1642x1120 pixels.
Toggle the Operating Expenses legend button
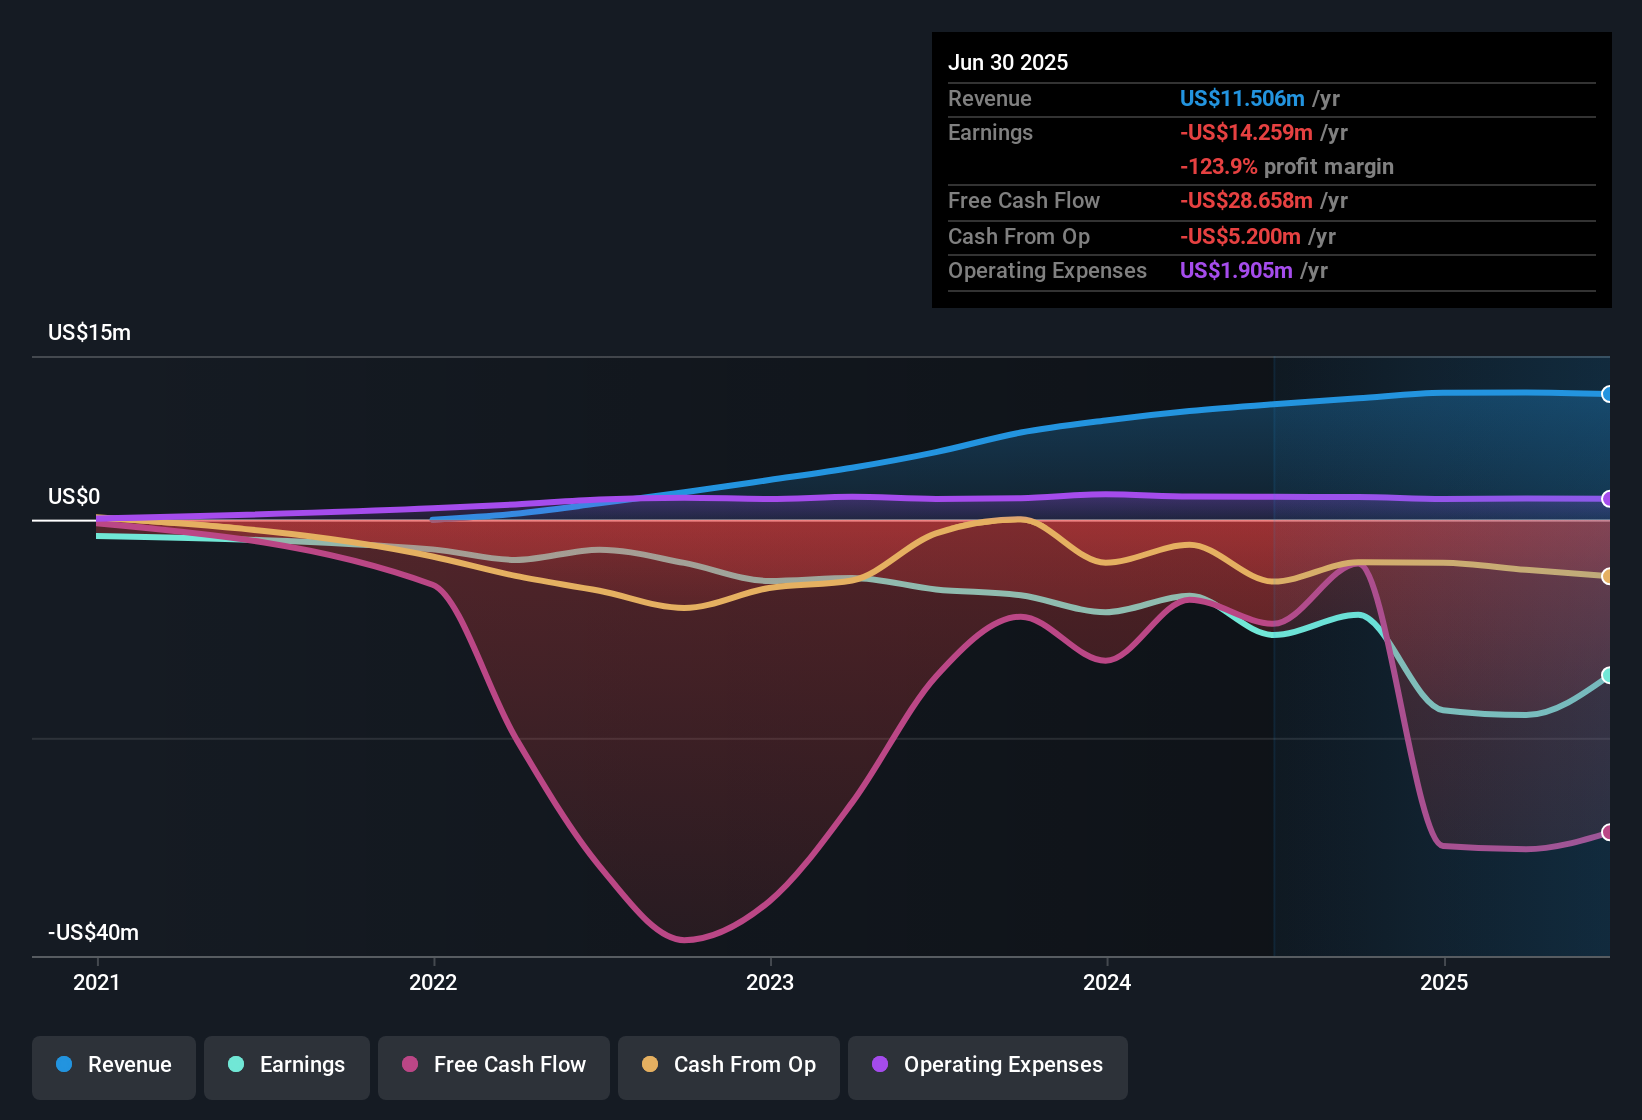pyautogui.click(x=988, y=1068)
